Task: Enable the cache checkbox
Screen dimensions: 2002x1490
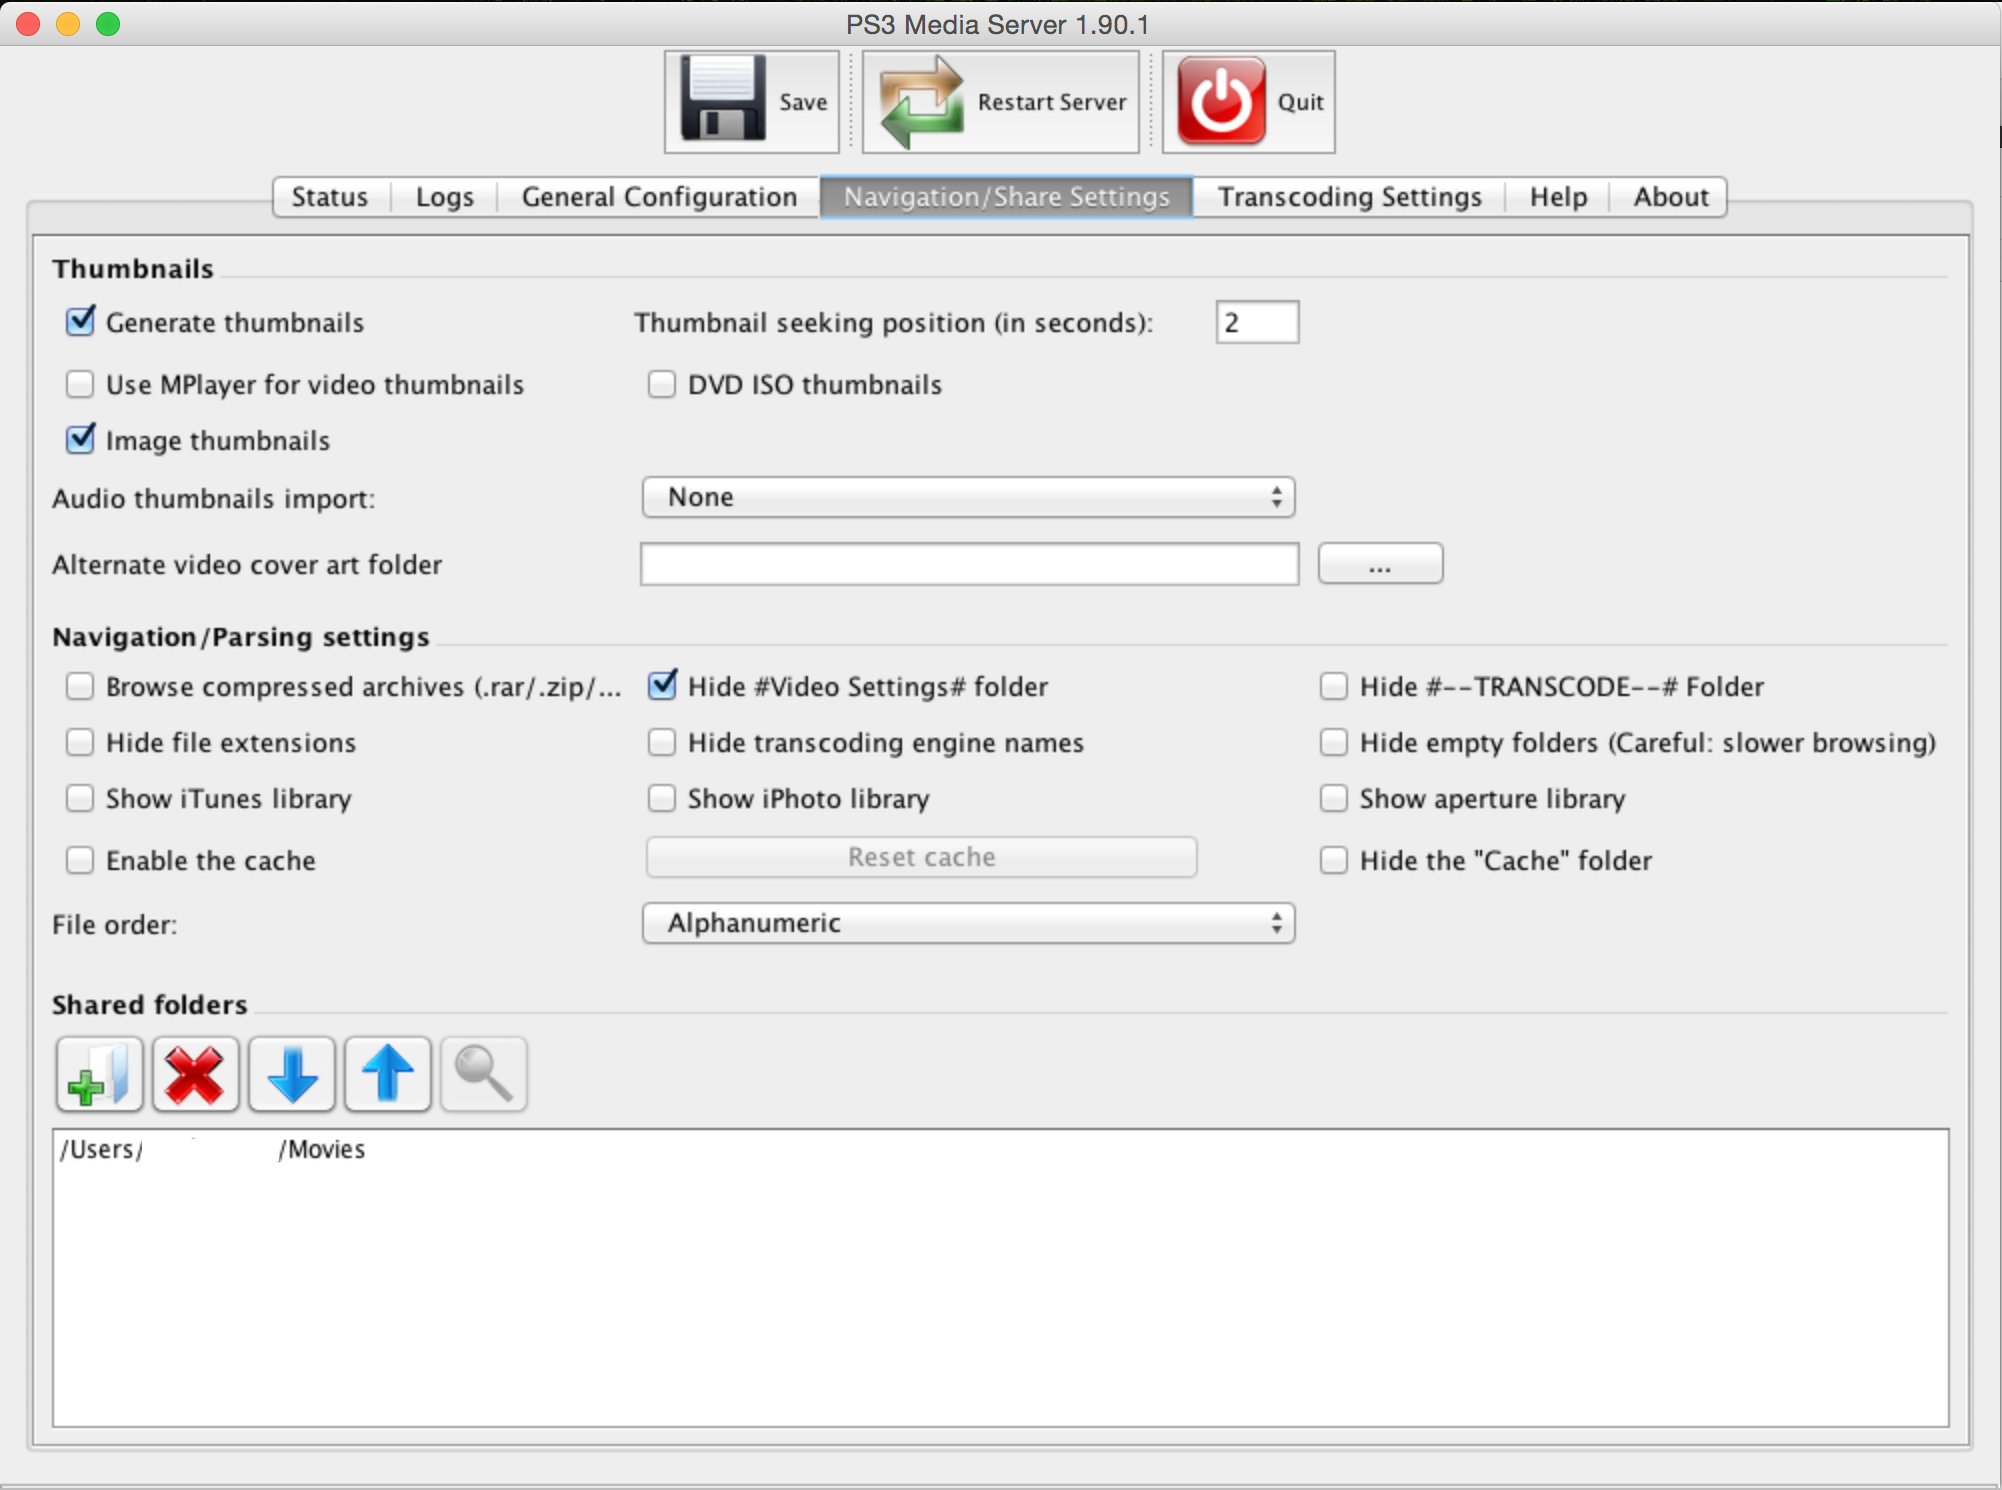Action: point(80,860)
